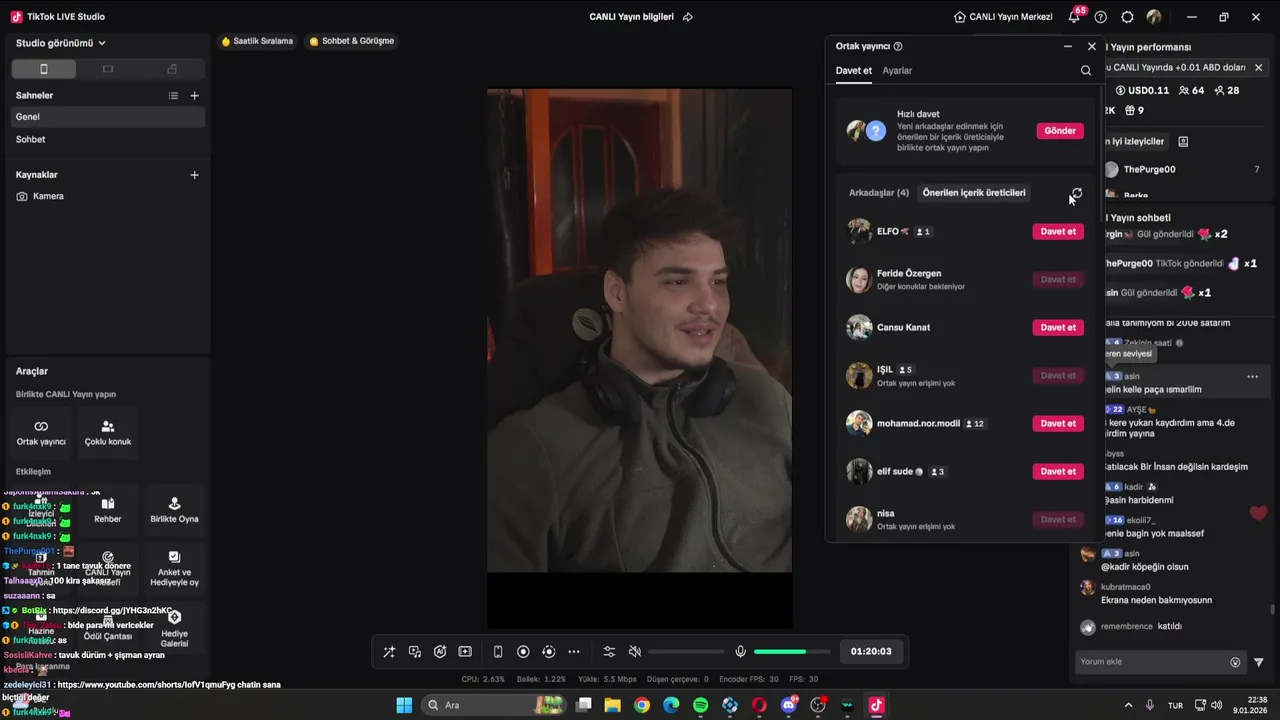Refresh the suggested creators list
Image resolution: width=1280 pixels, height=720 pixels.
click(1077, 193)
